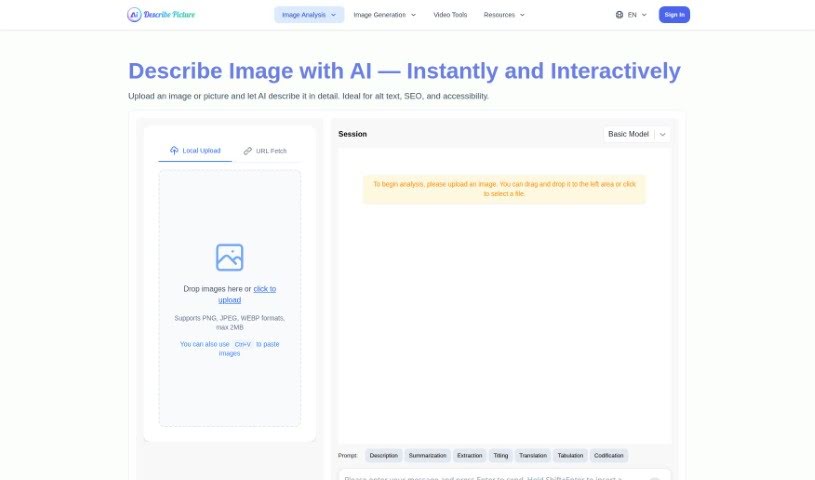Click the cloud upload icon

coord(174,150)
